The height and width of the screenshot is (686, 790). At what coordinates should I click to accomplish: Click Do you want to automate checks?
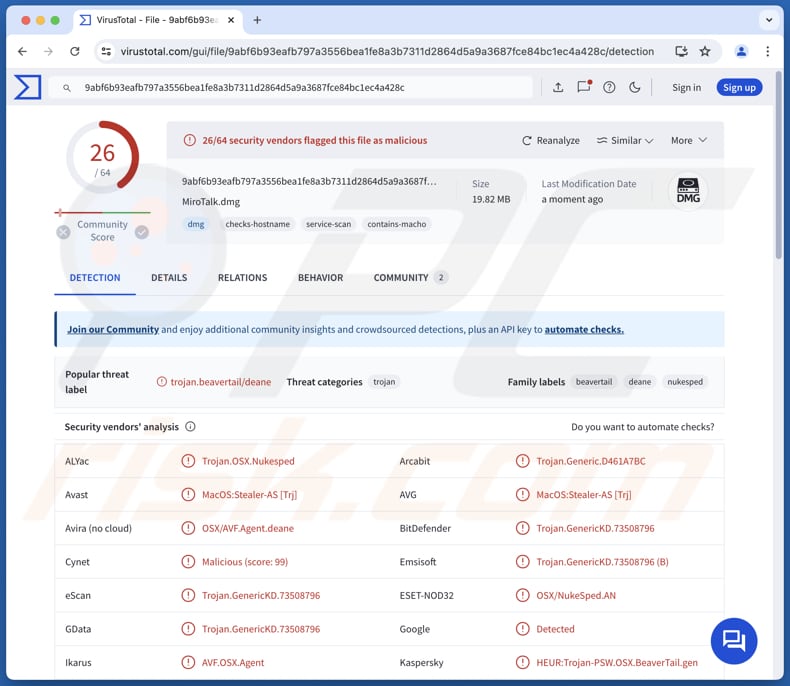click(642, 427)
